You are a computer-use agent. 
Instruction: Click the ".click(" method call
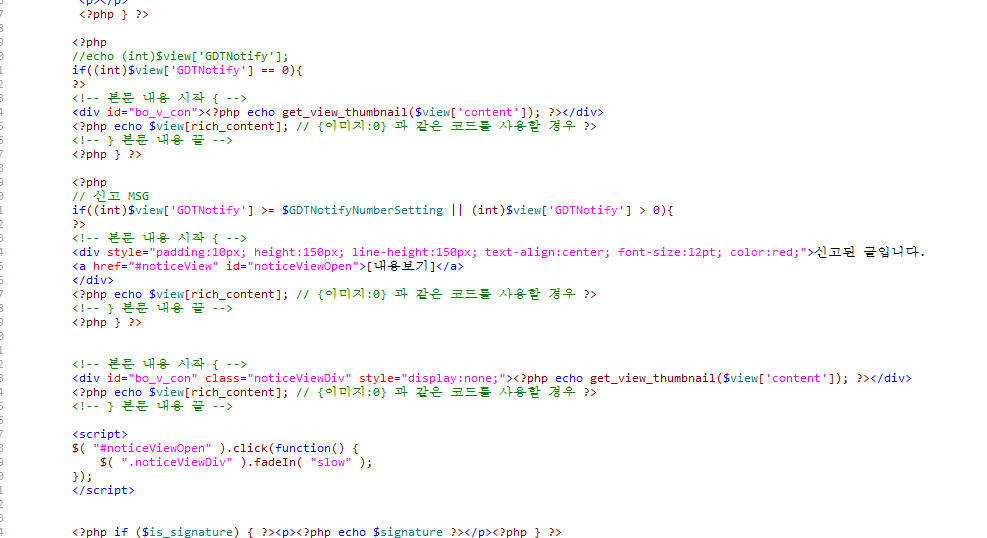point(251,448)
